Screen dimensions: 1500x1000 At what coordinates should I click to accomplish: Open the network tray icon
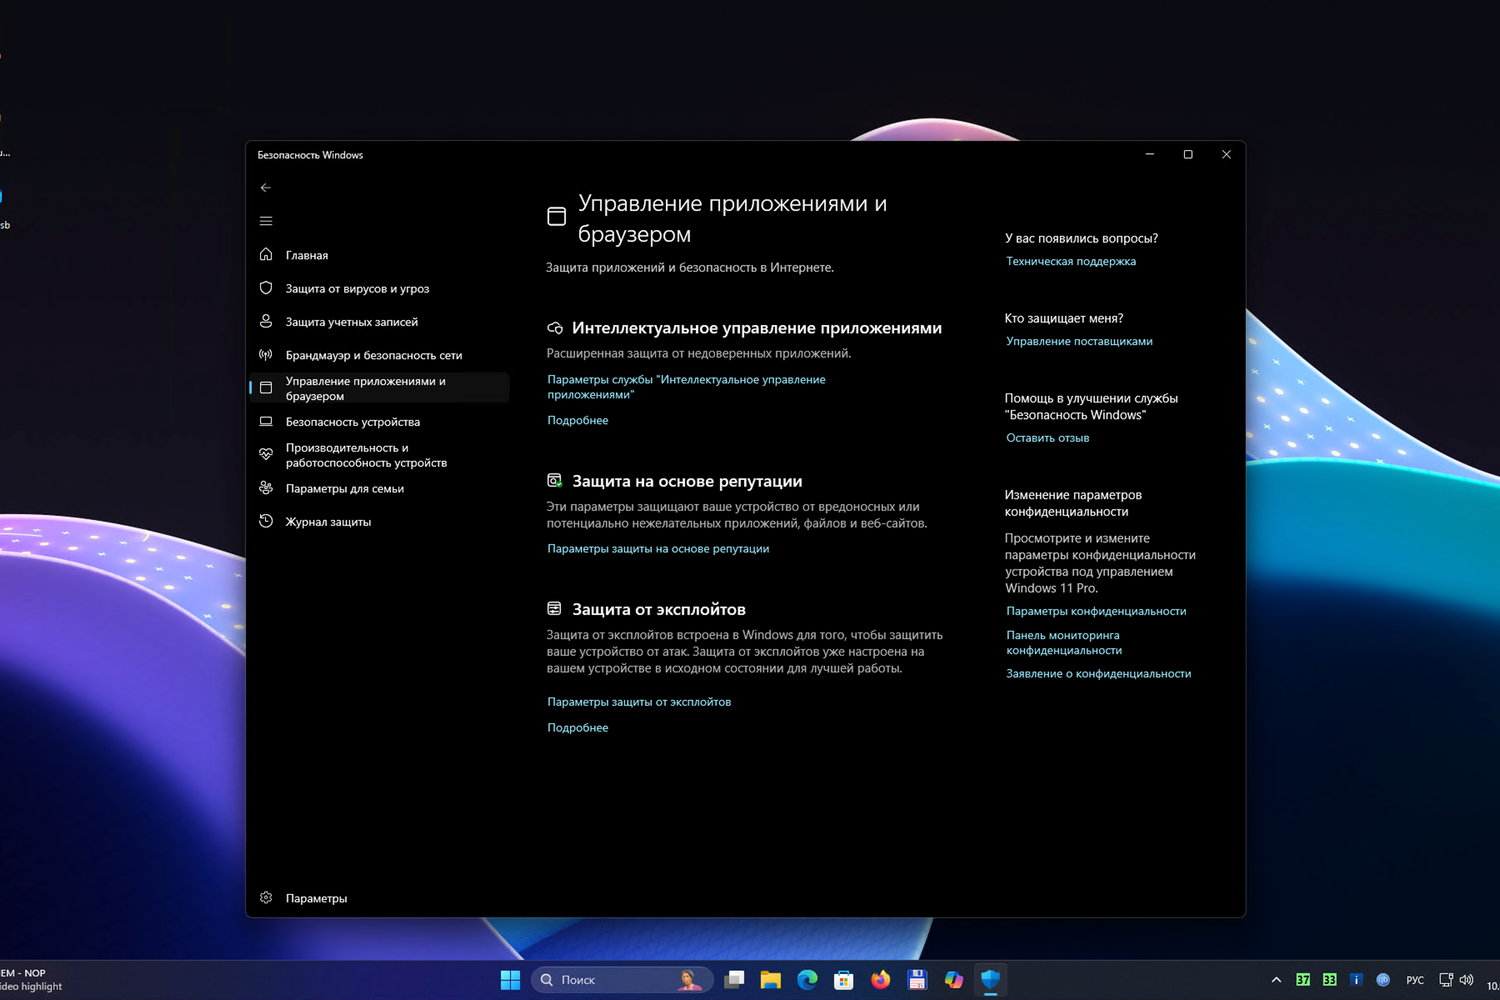point(1446,980)
